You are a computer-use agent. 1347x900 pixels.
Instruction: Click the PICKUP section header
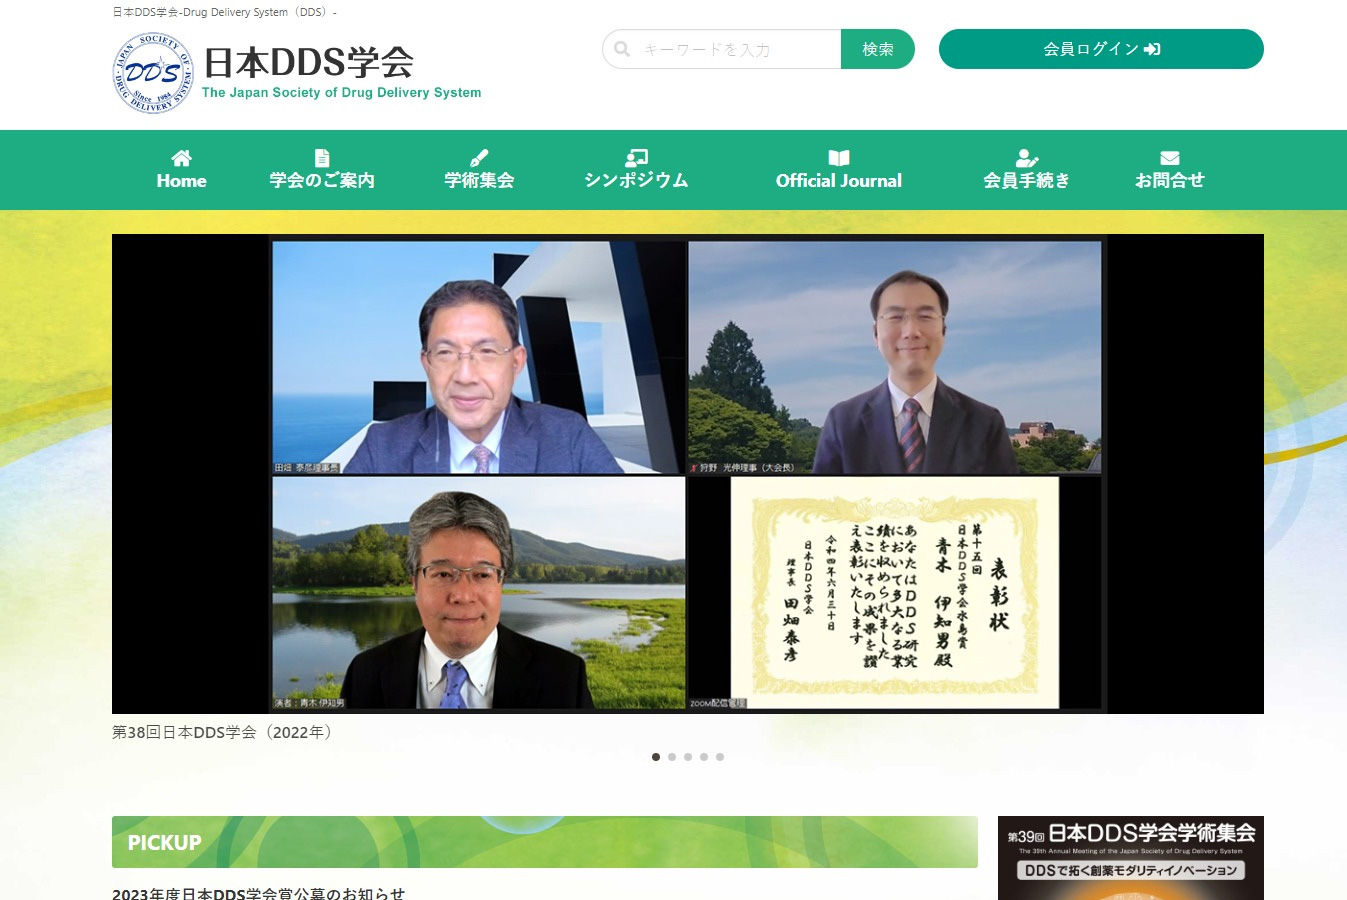545,842
